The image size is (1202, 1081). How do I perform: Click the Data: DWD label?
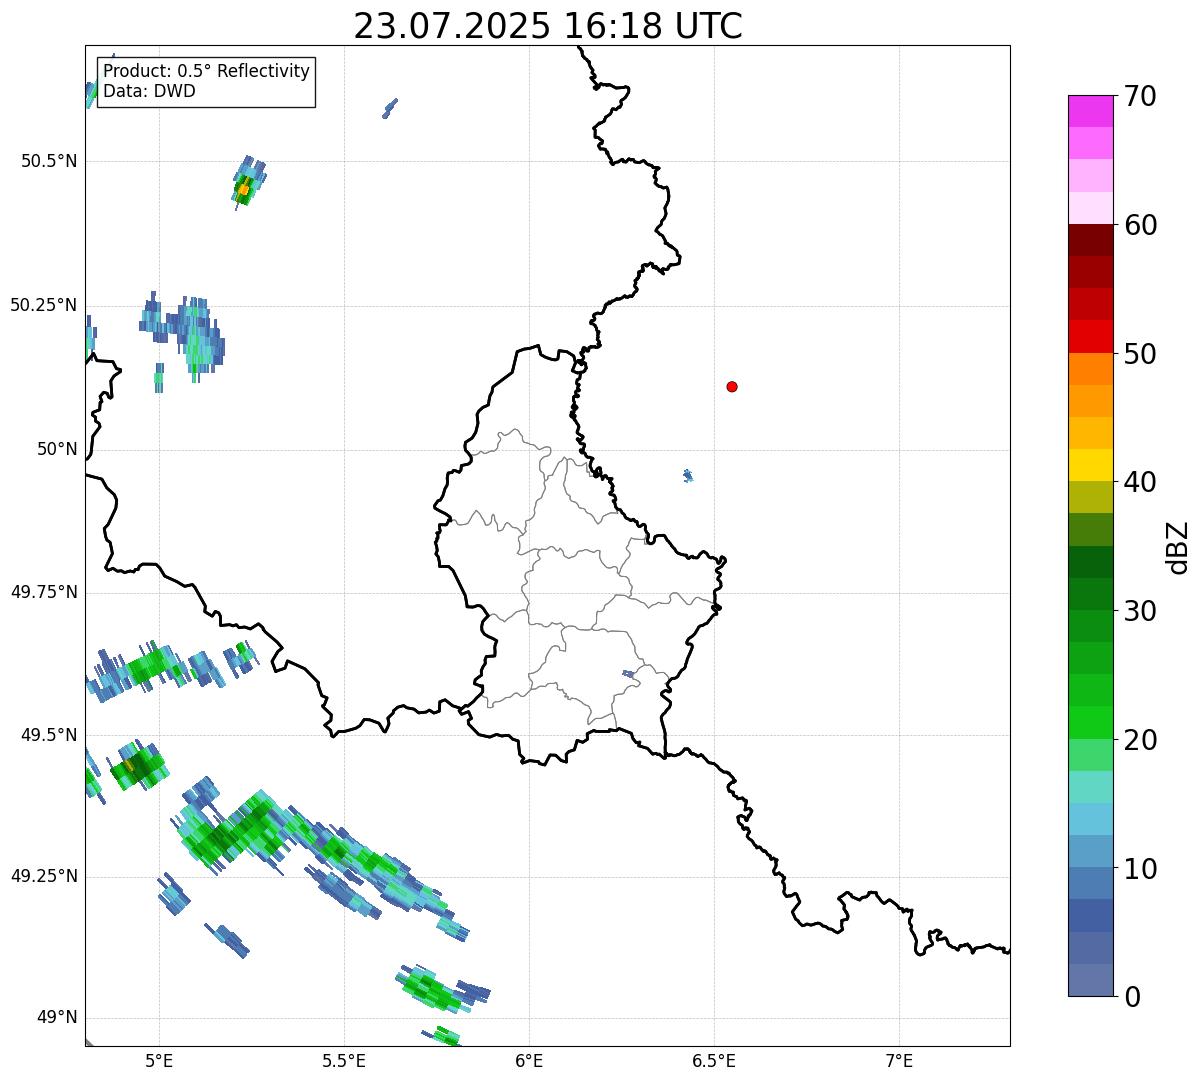coord(149,91)
